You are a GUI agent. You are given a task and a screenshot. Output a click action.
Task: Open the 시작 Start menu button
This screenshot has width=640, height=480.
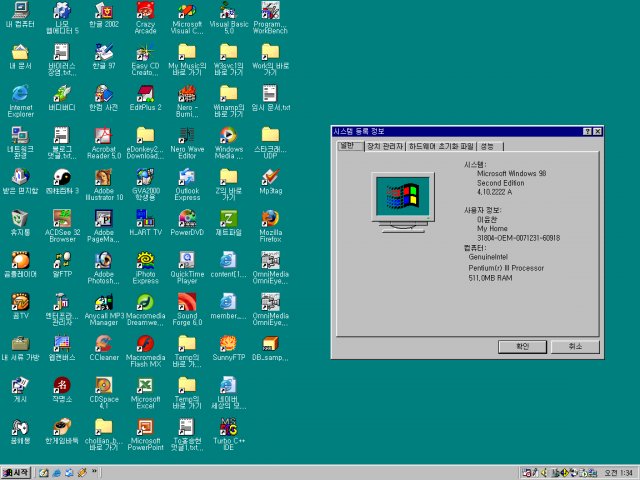click(16, 473)
